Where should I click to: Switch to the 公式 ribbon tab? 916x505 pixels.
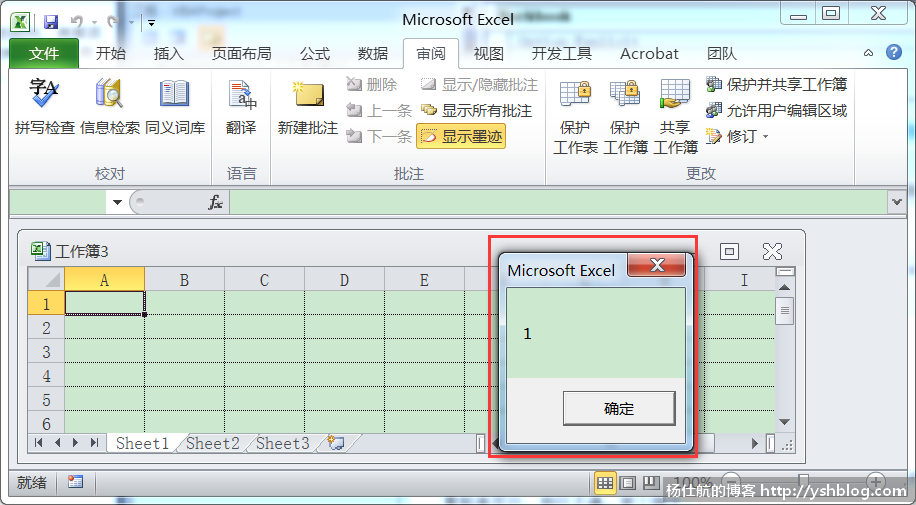pyautogui.click(x=315, y=54)
